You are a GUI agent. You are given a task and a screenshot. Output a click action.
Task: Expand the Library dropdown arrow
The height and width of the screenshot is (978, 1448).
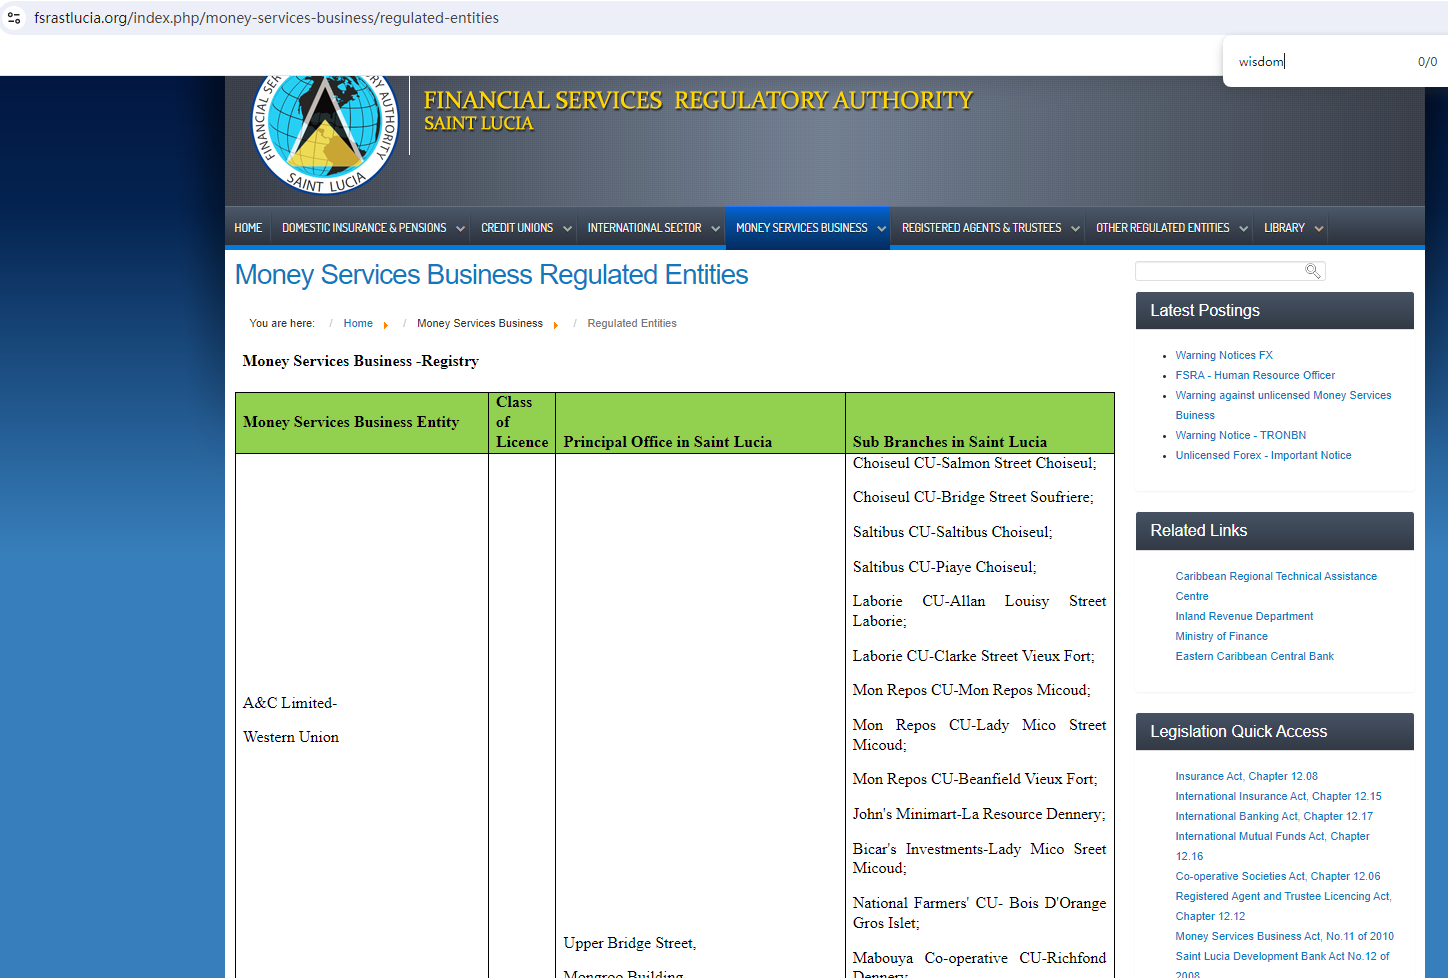[1319, 229]
